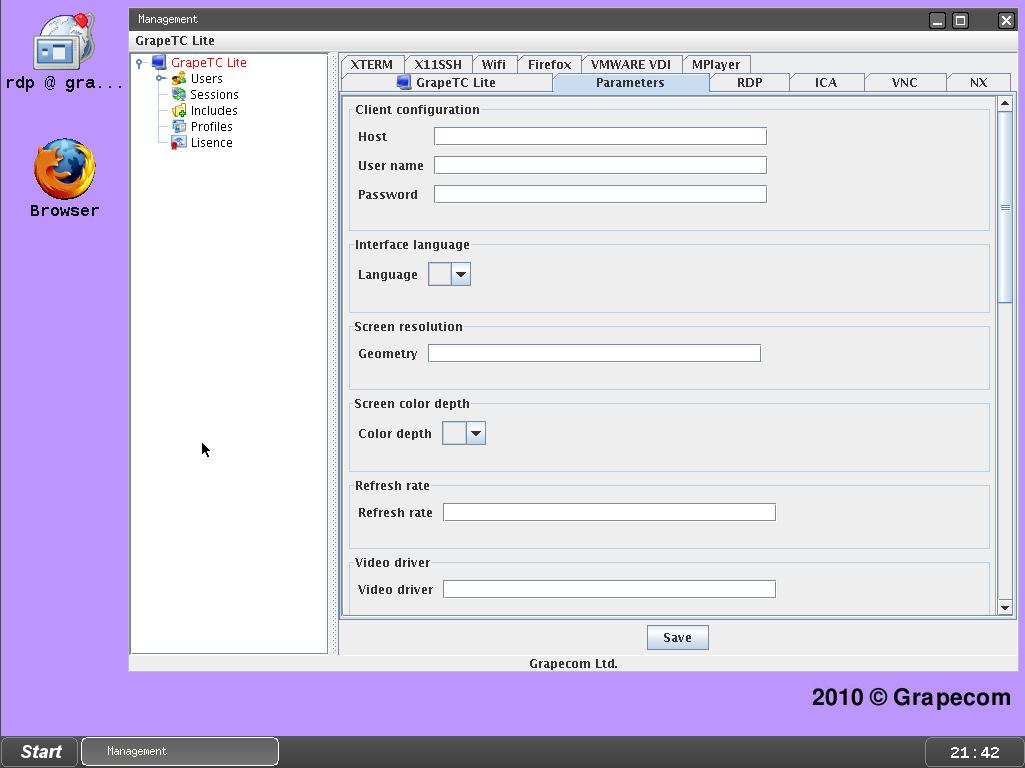The image size is (1025, 768).
Task: Launch the Firefox Browser desktop icon
Action: click(x=64, y=170)
